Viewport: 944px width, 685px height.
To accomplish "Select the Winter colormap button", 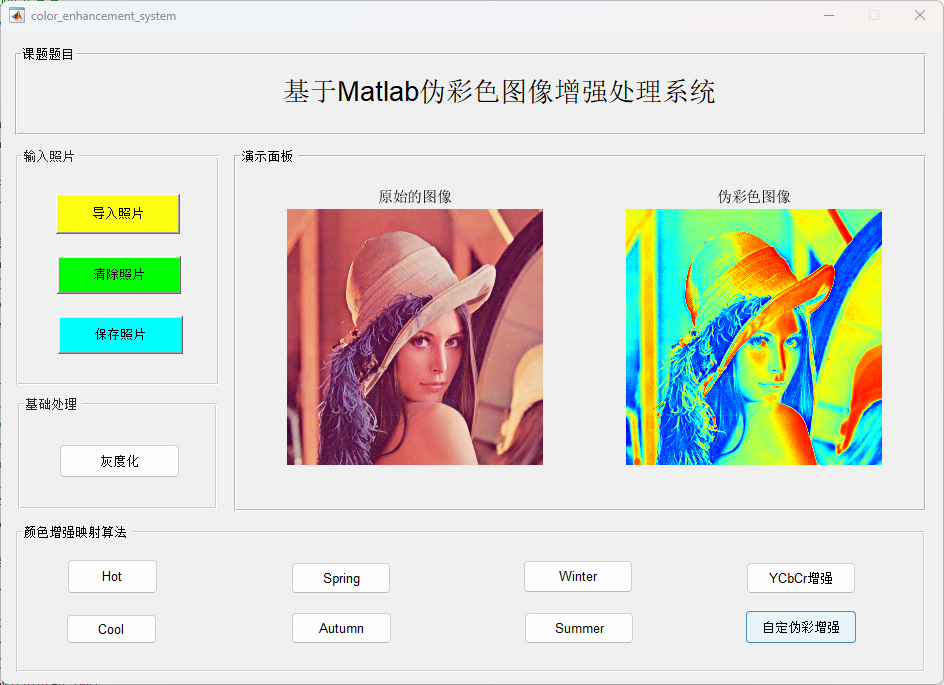I will pyautogui.click(x=578, y=577).
